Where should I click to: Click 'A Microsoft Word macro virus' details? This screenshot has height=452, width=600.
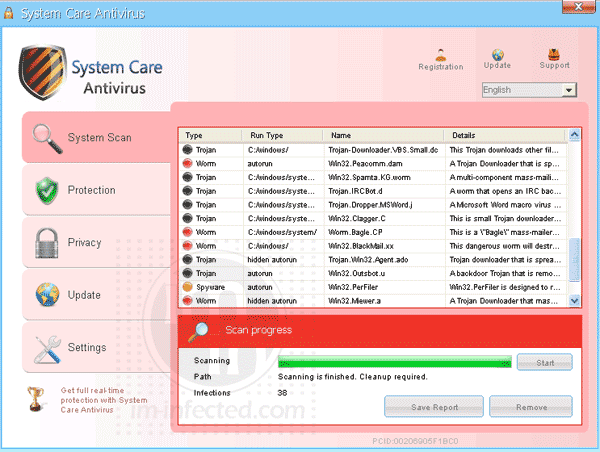[x=505, y=205]
